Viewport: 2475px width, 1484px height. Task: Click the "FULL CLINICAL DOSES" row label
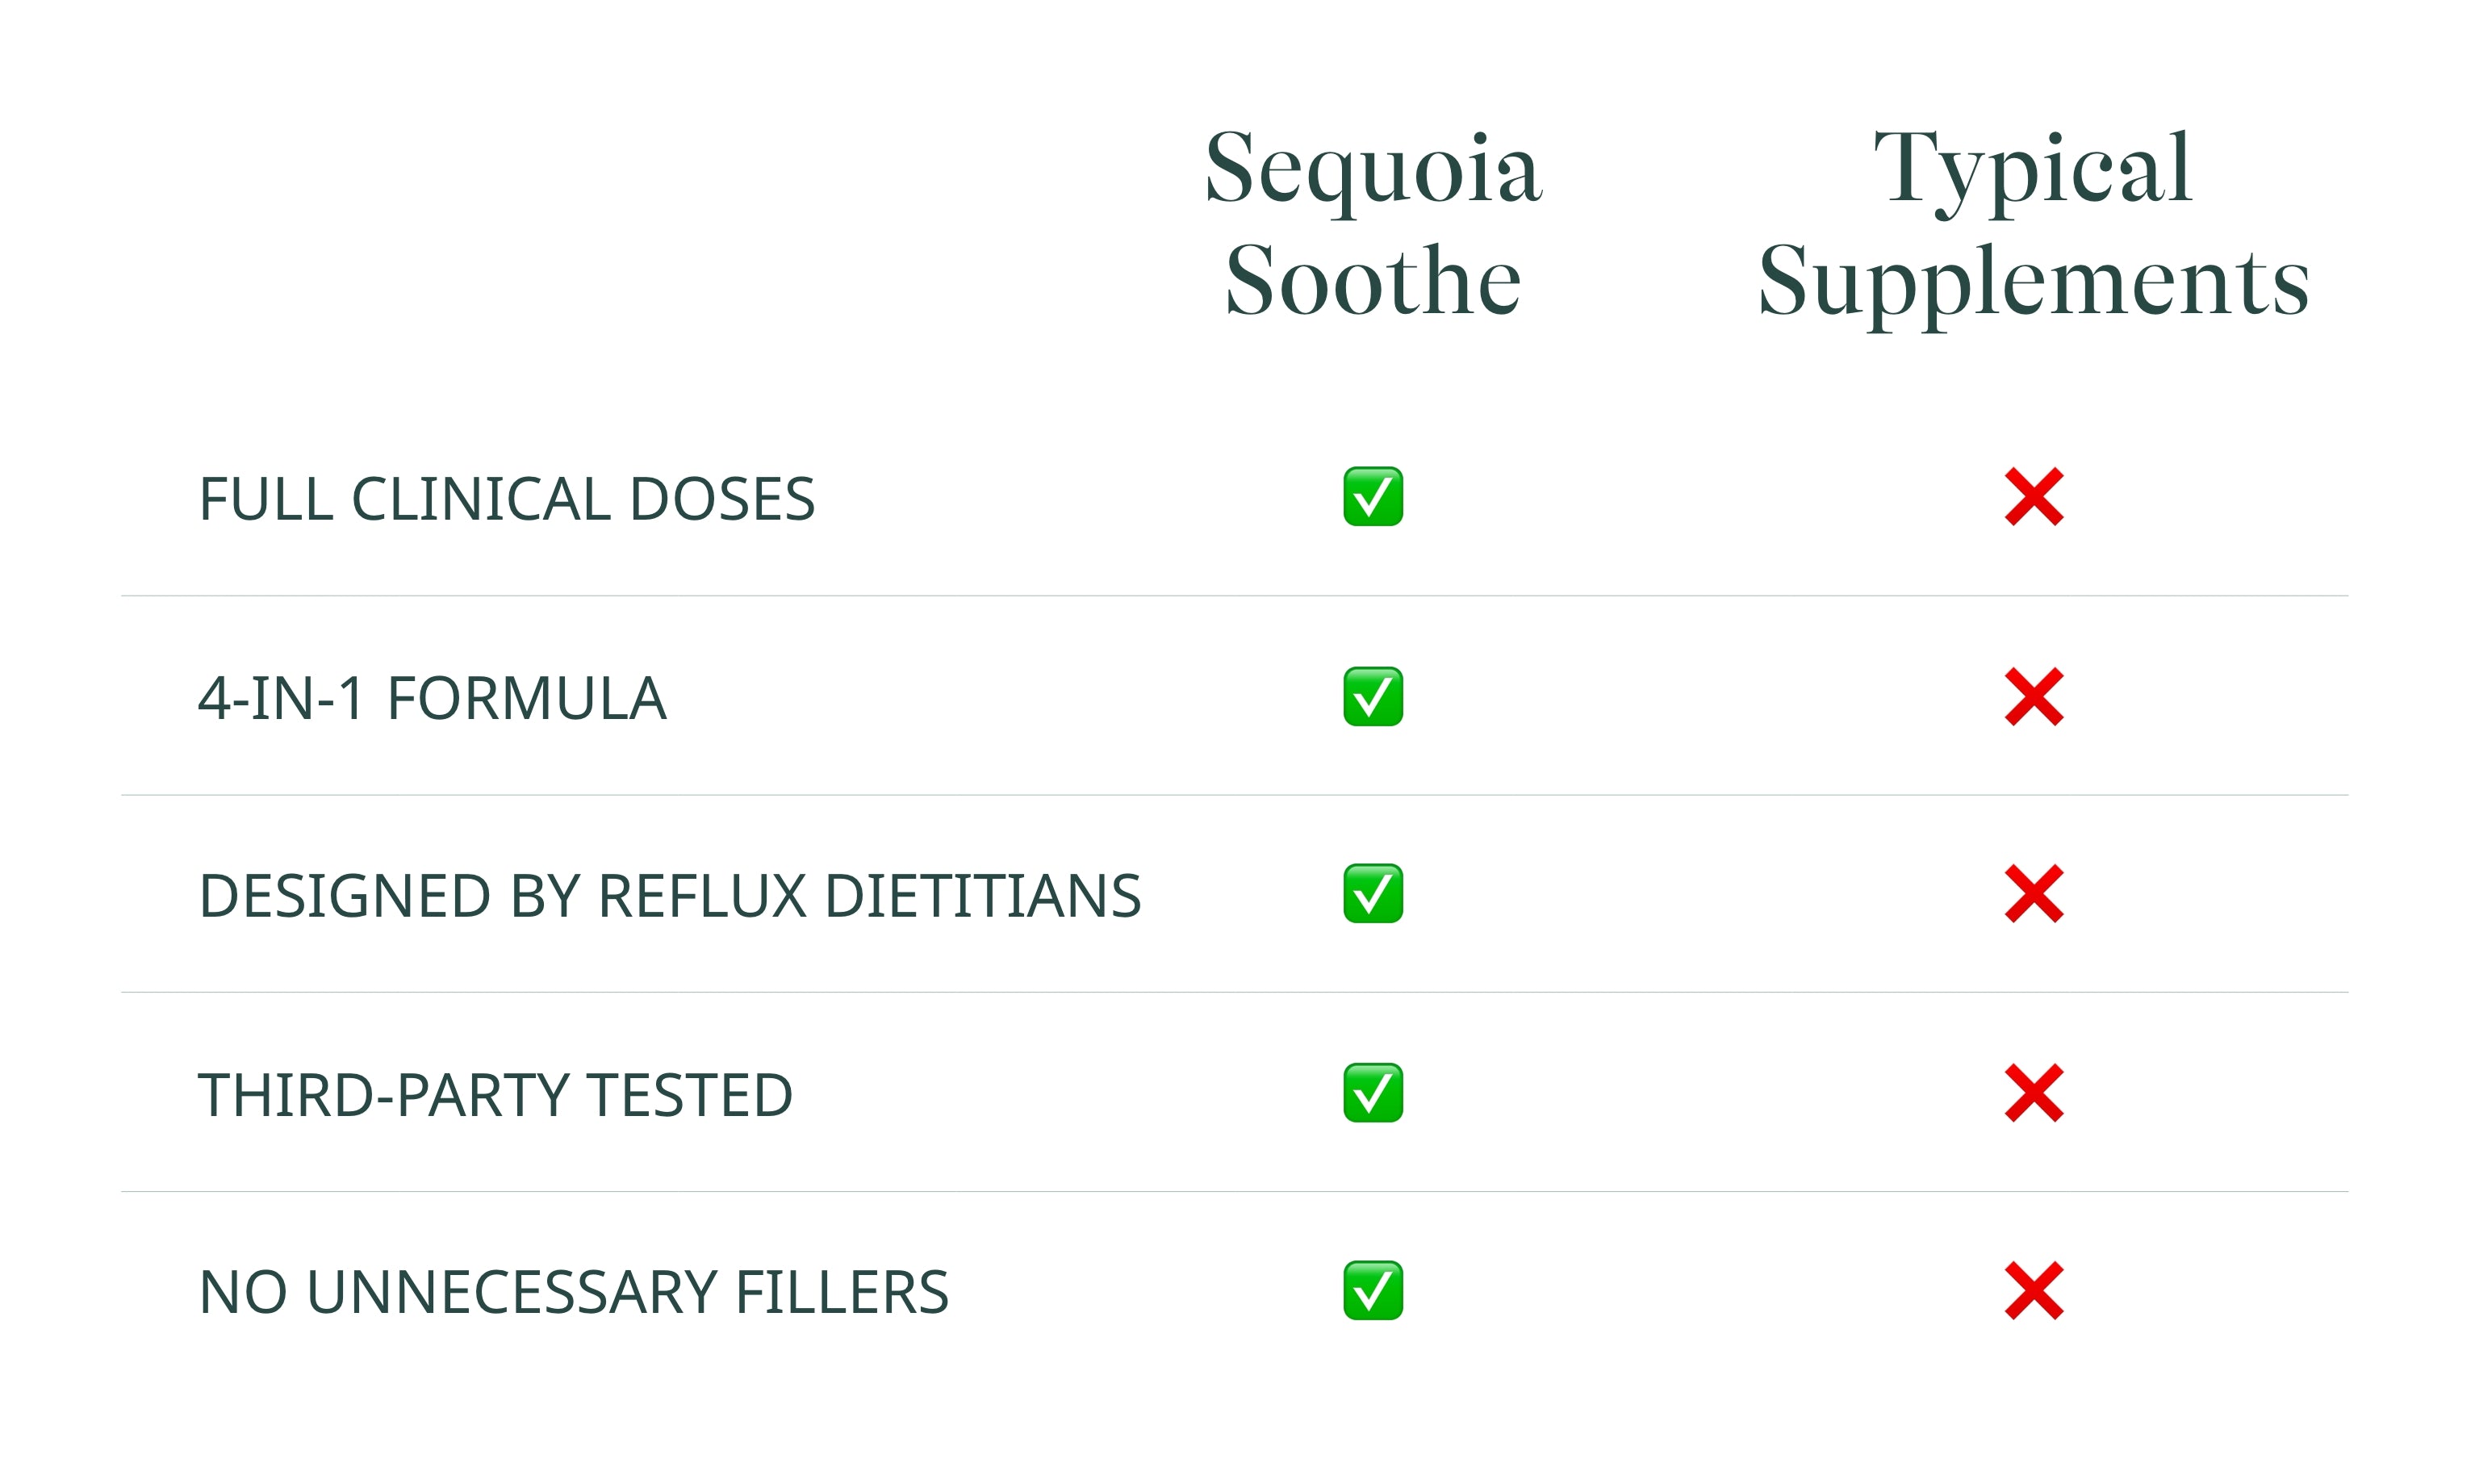tap(506, 499)
